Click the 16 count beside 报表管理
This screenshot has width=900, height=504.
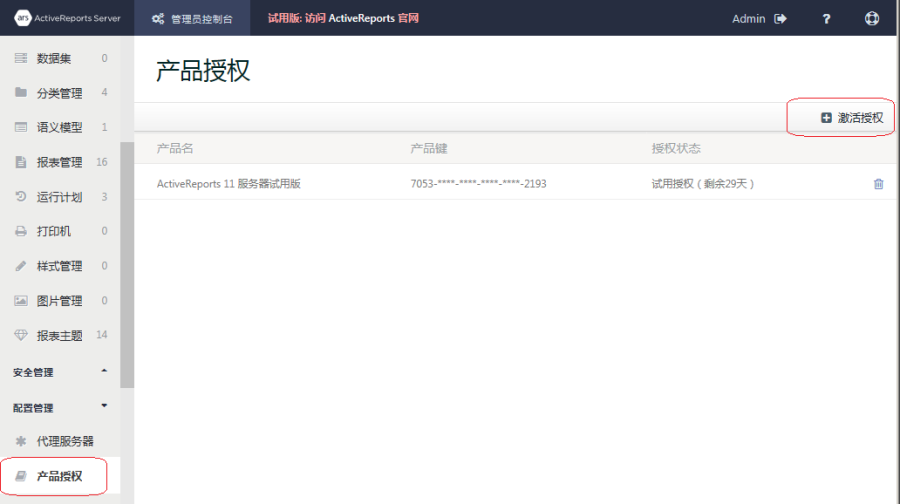(x=102, y=162)
